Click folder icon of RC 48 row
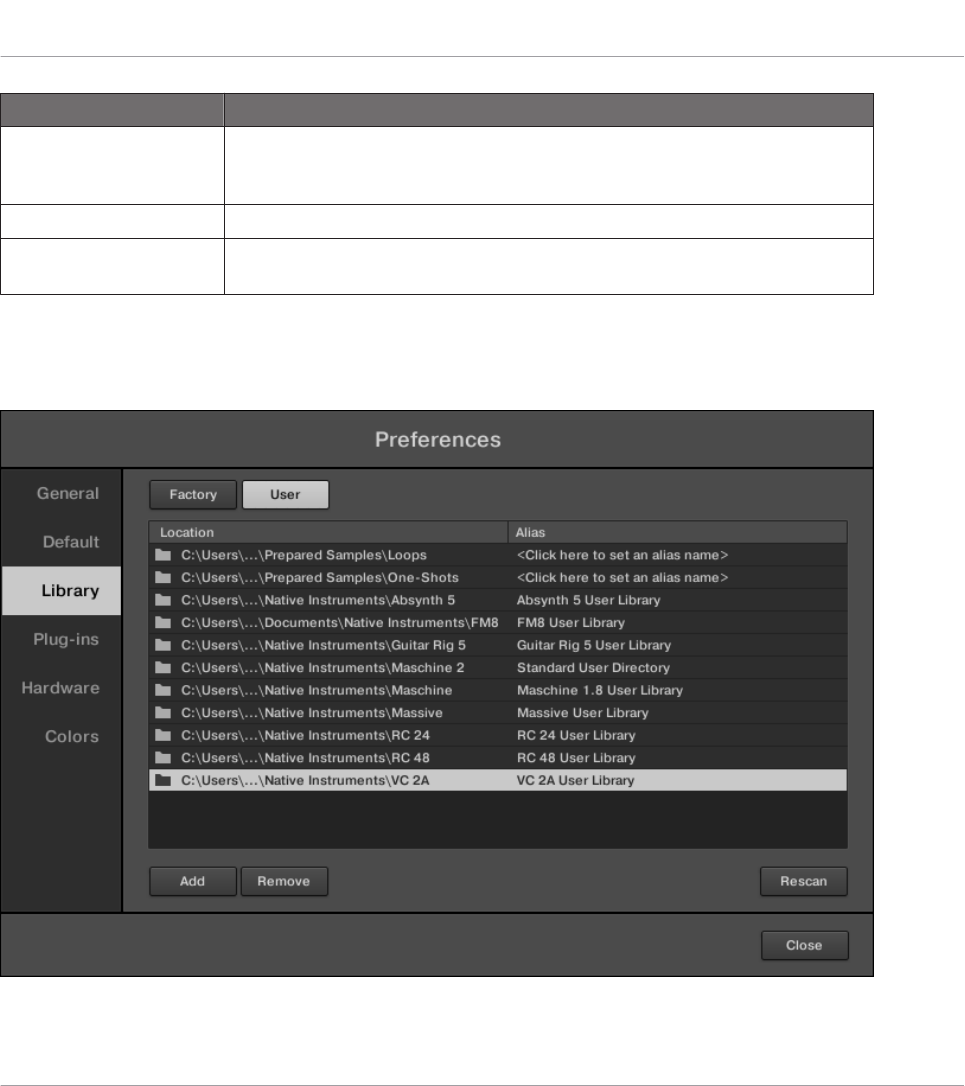The width and height of the screenshot is (965, 1086). (x=163, y=757)
